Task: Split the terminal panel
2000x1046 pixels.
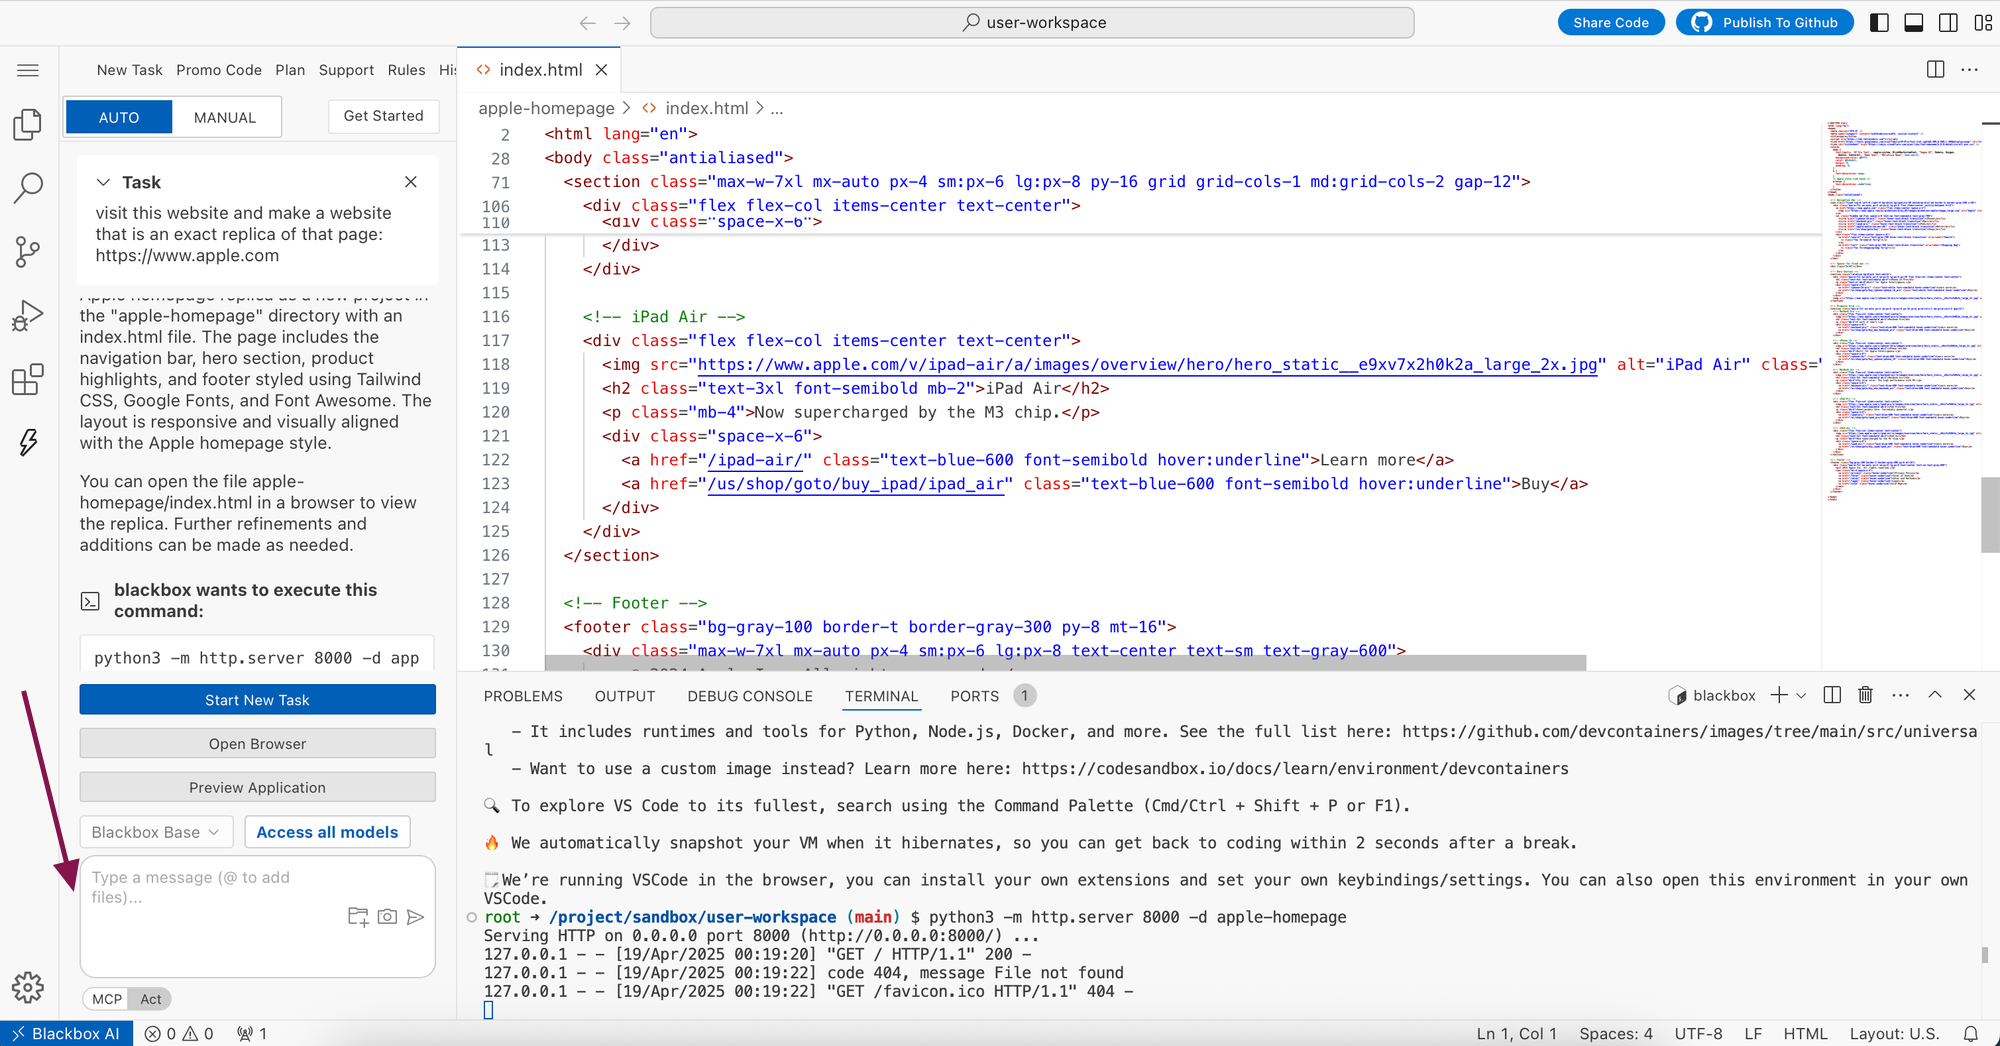Action: [1832, 695]
